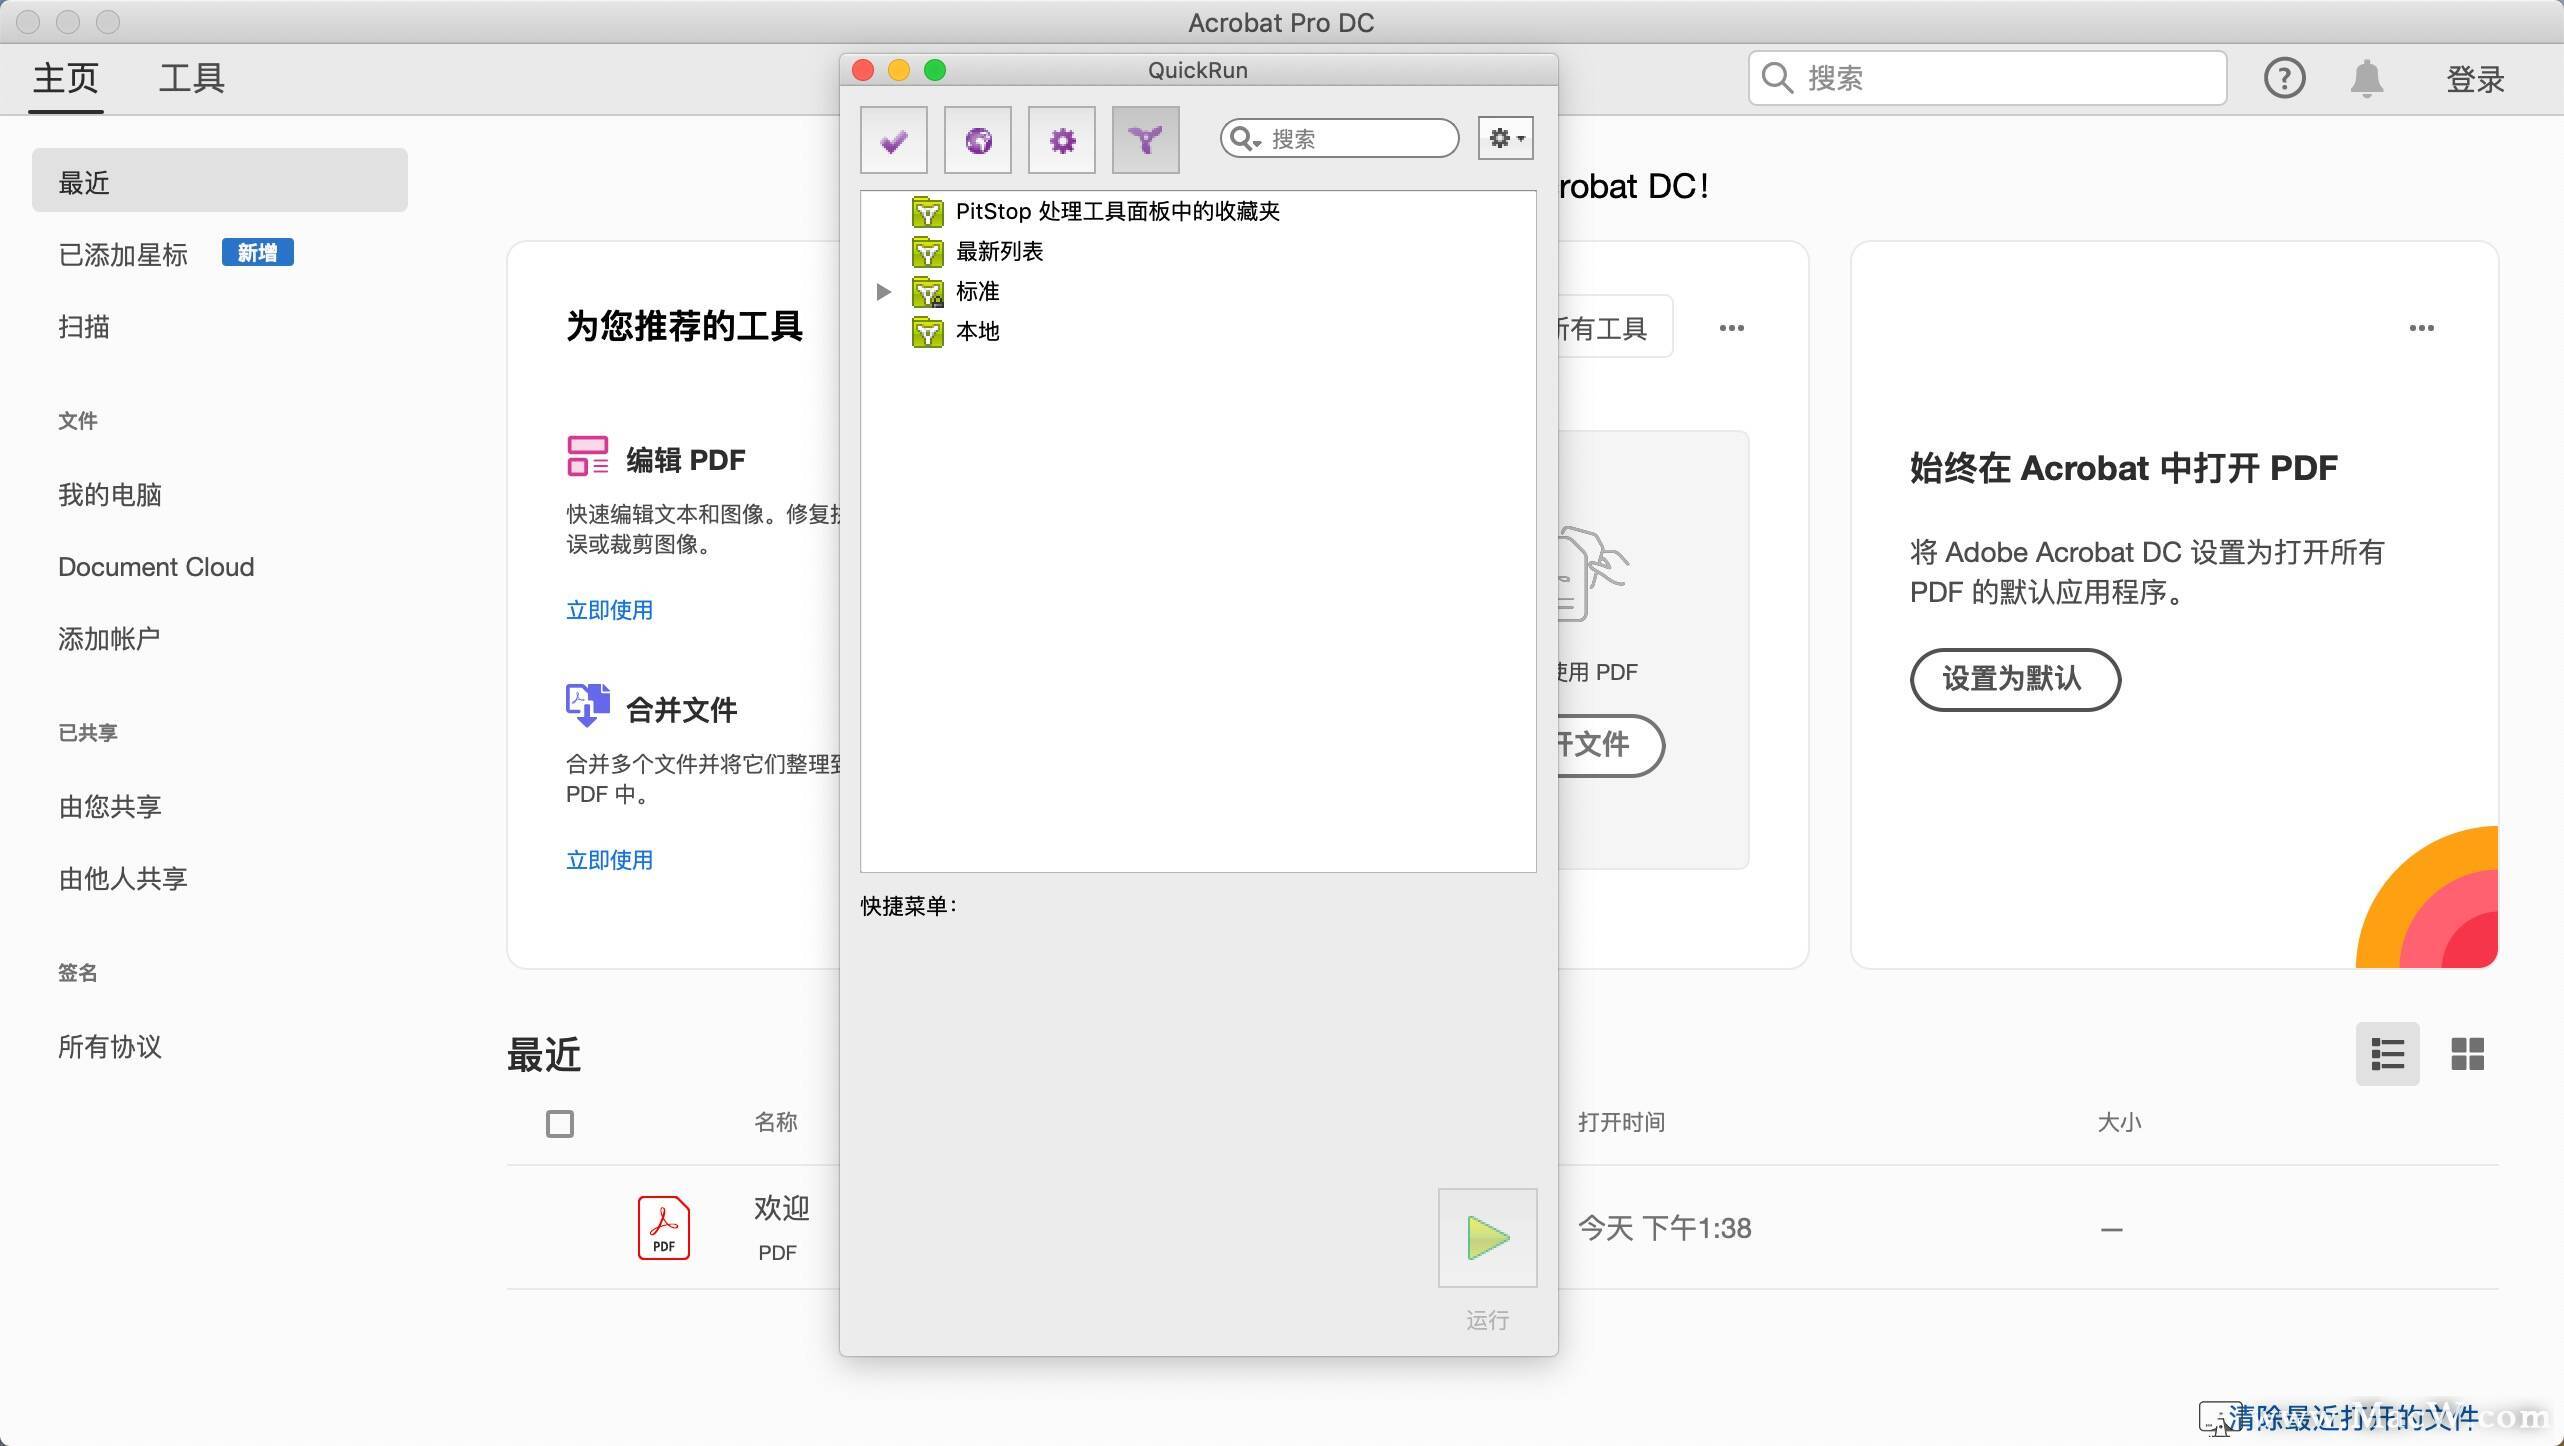
Task: Select the 最新列表 tree item
Action: tap(1198, 251)
